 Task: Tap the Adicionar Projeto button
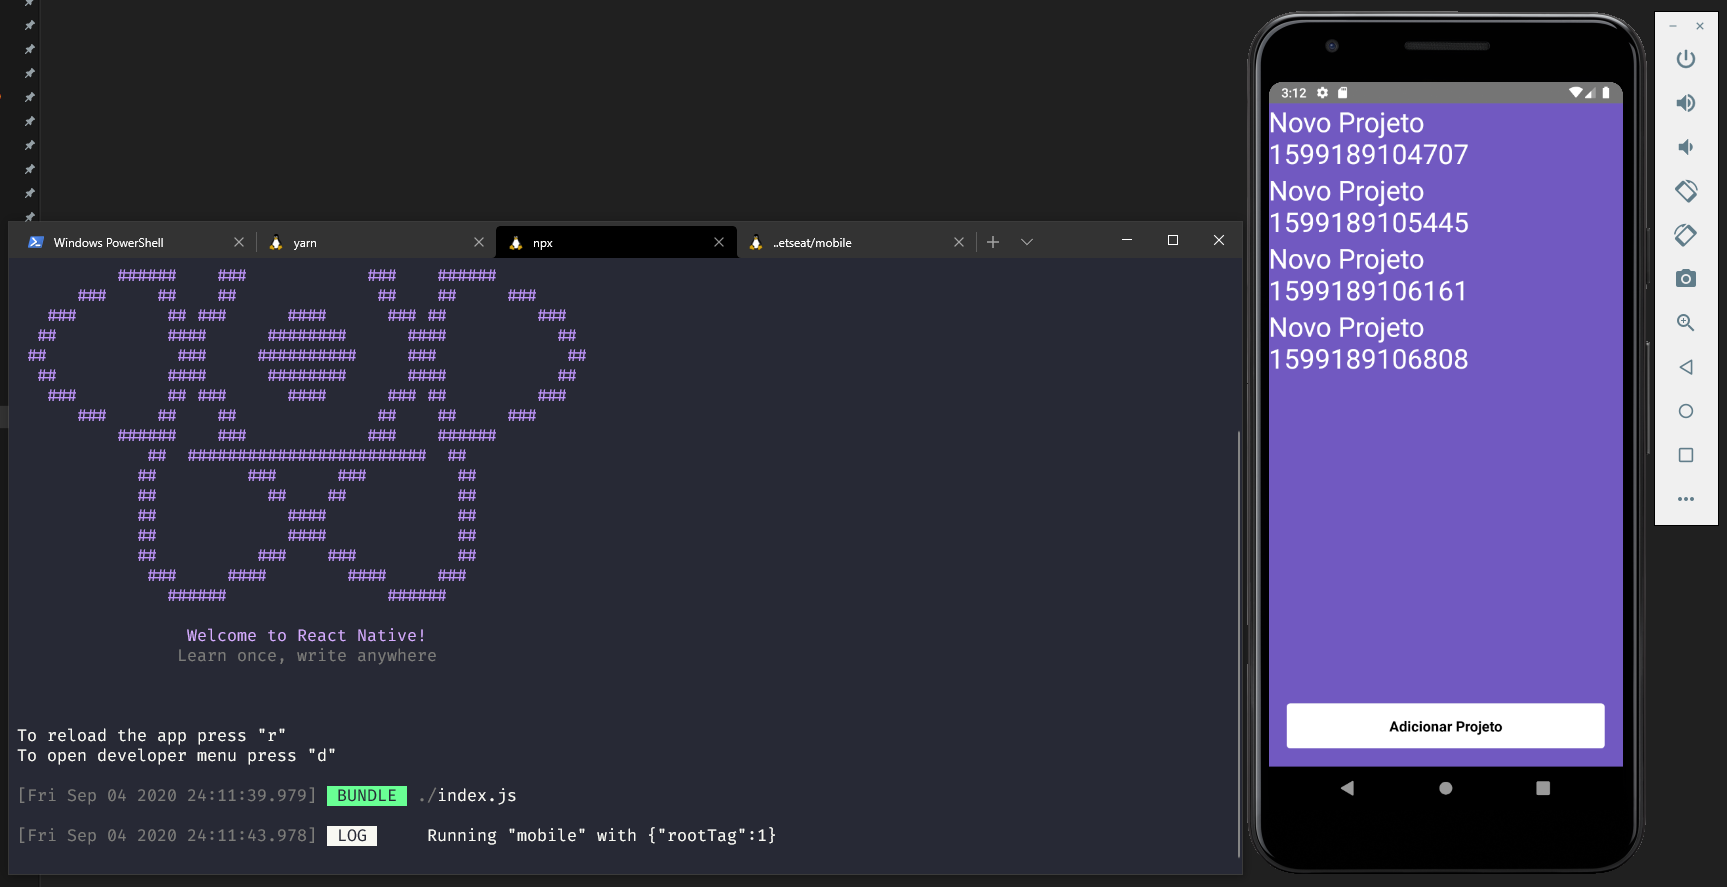click(1445, 726)
